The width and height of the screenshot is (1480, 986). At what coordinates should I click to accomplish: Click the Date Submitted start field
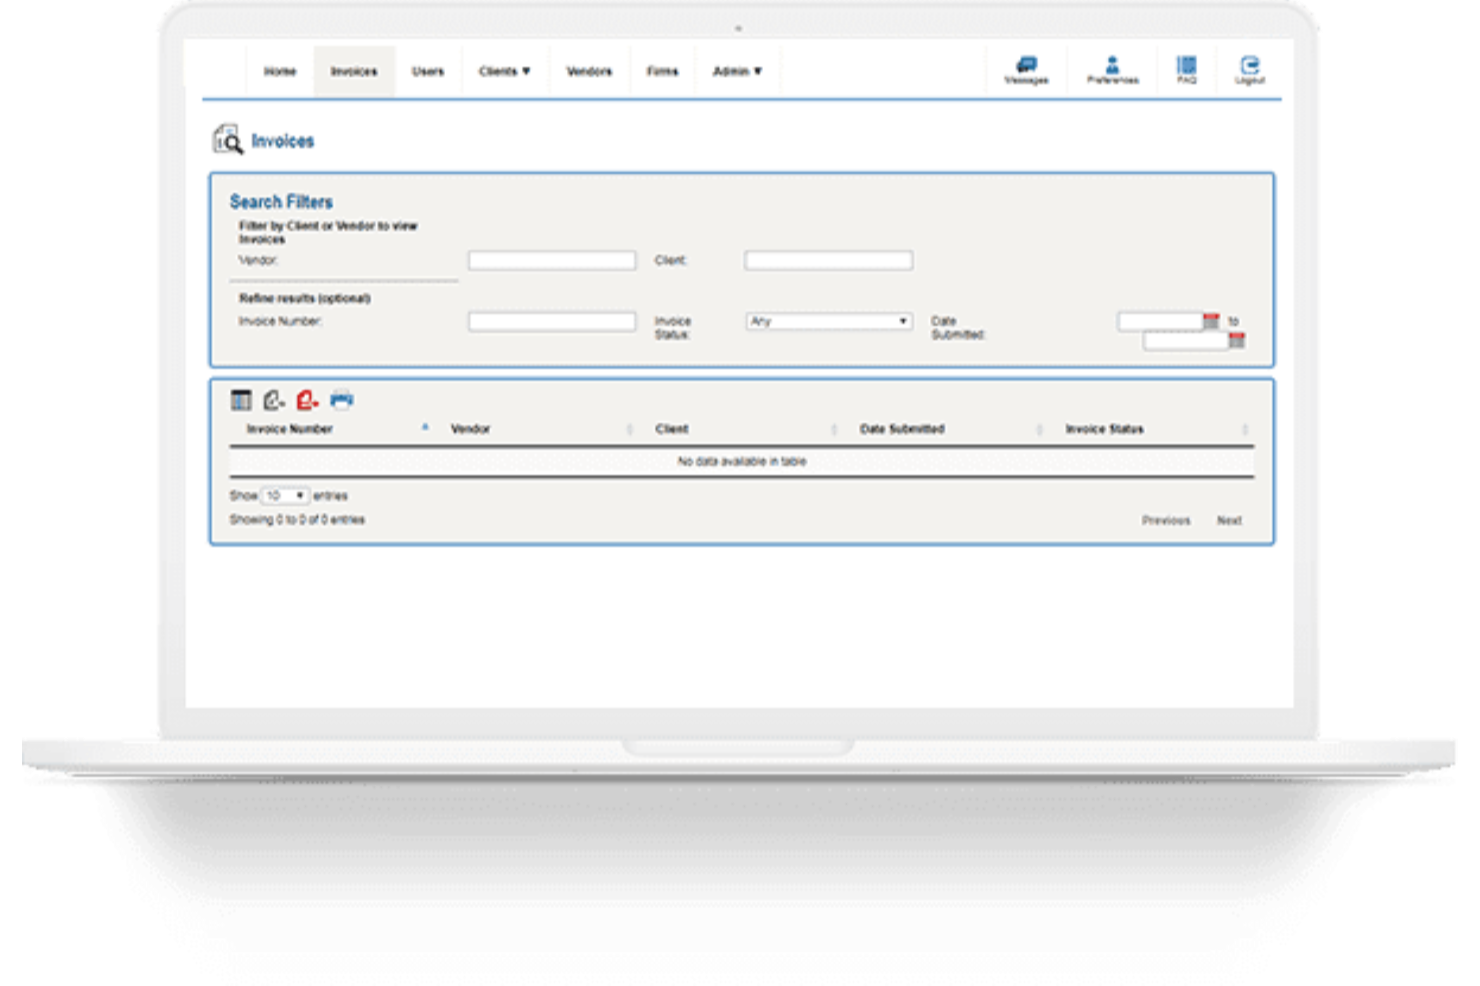pos(1160,321)
